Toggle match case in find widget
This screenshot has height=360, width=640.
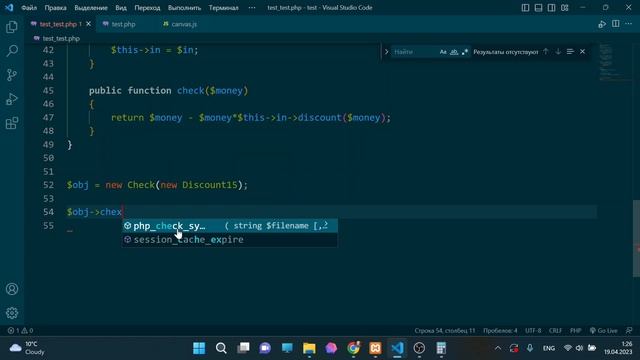(x=443, y=52)
